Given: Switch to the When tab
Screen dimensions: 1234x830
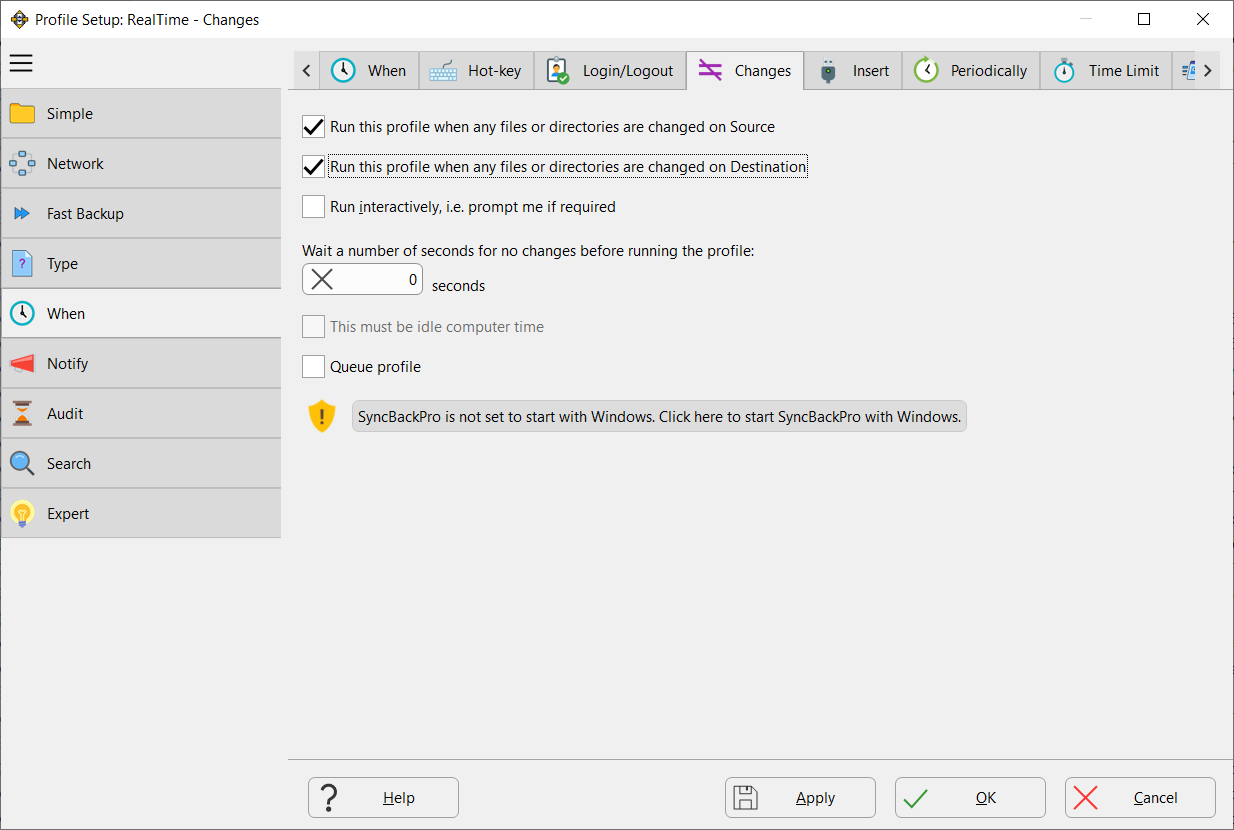Looking at the screenshot, I should point(369,71).
